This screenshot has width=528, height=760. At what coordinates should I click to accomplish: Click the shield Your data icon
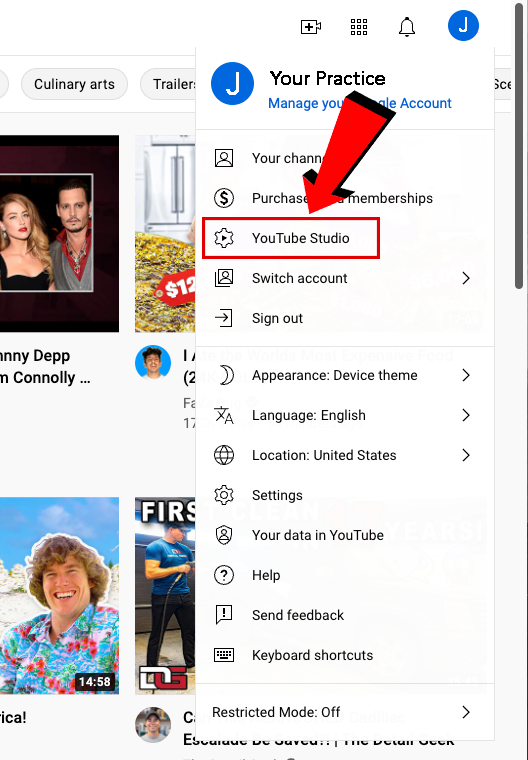tap(224, 535)
